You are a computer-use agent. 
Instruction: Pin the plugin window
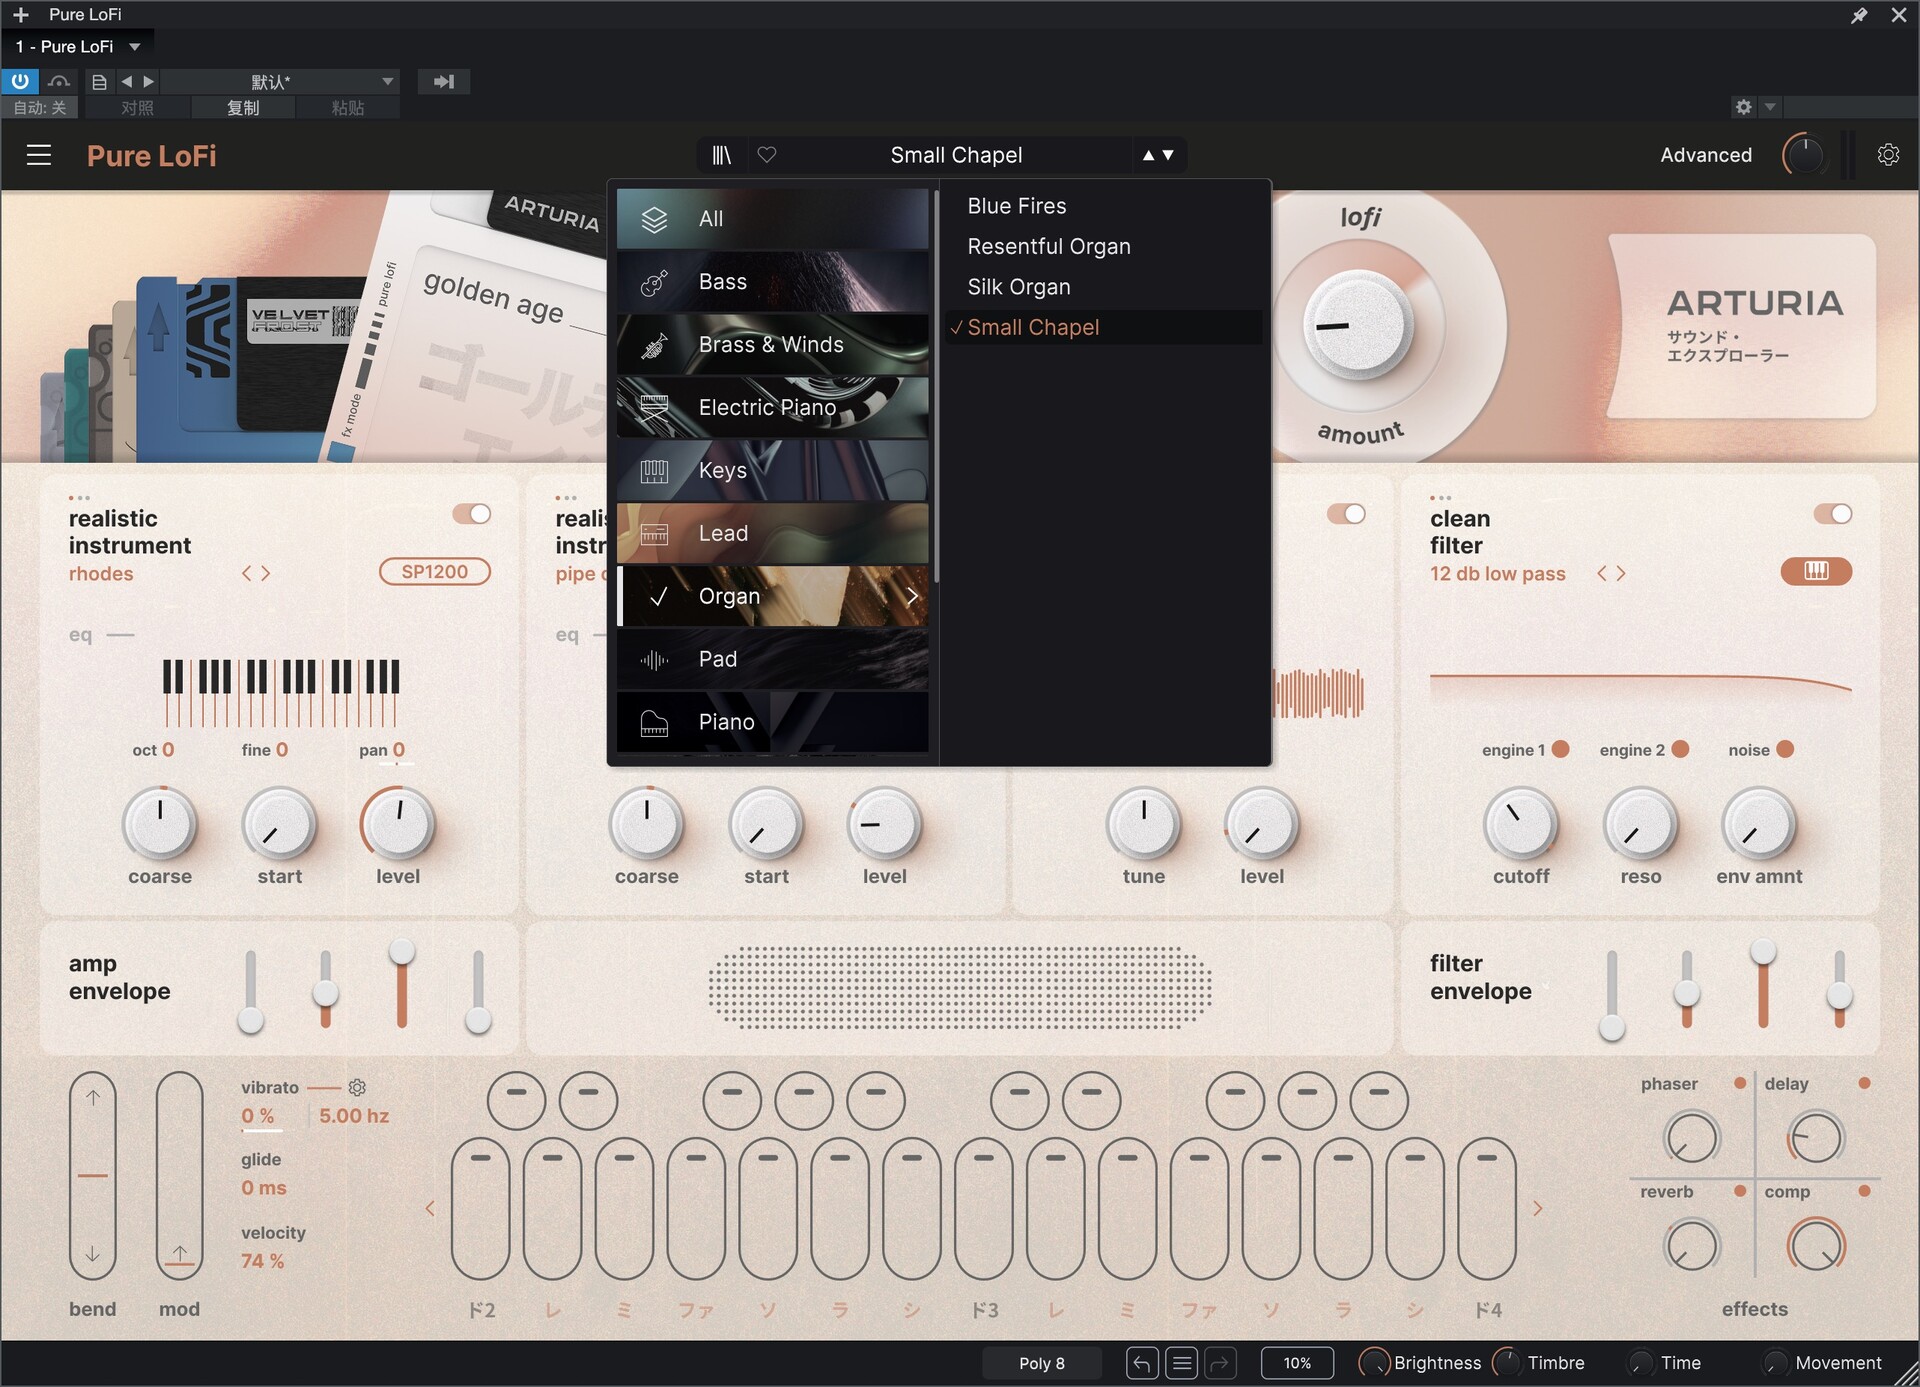1859,15
